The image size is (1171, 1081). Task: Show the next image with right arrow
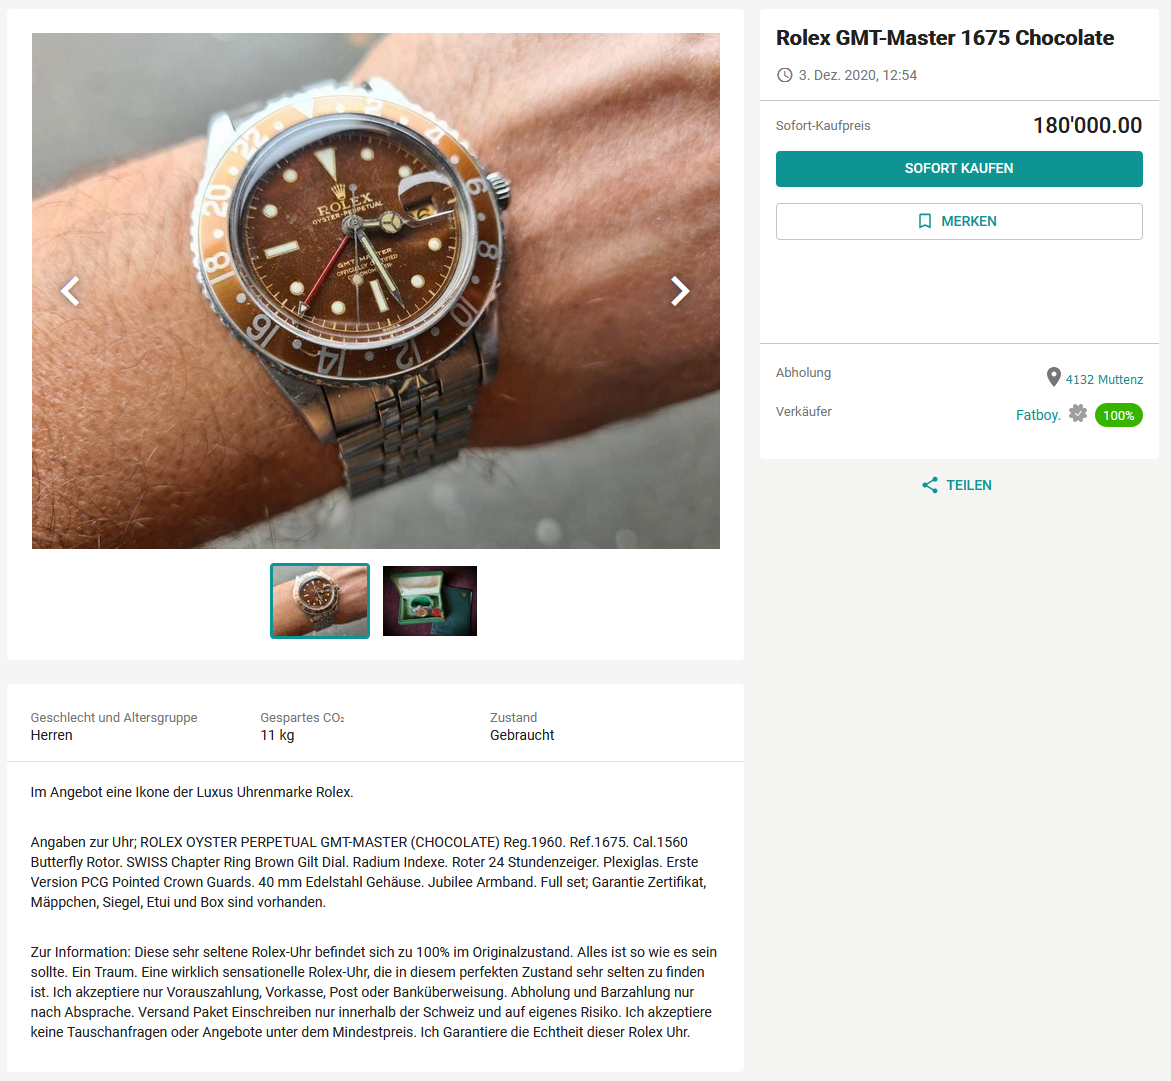(x=680, y=291)
